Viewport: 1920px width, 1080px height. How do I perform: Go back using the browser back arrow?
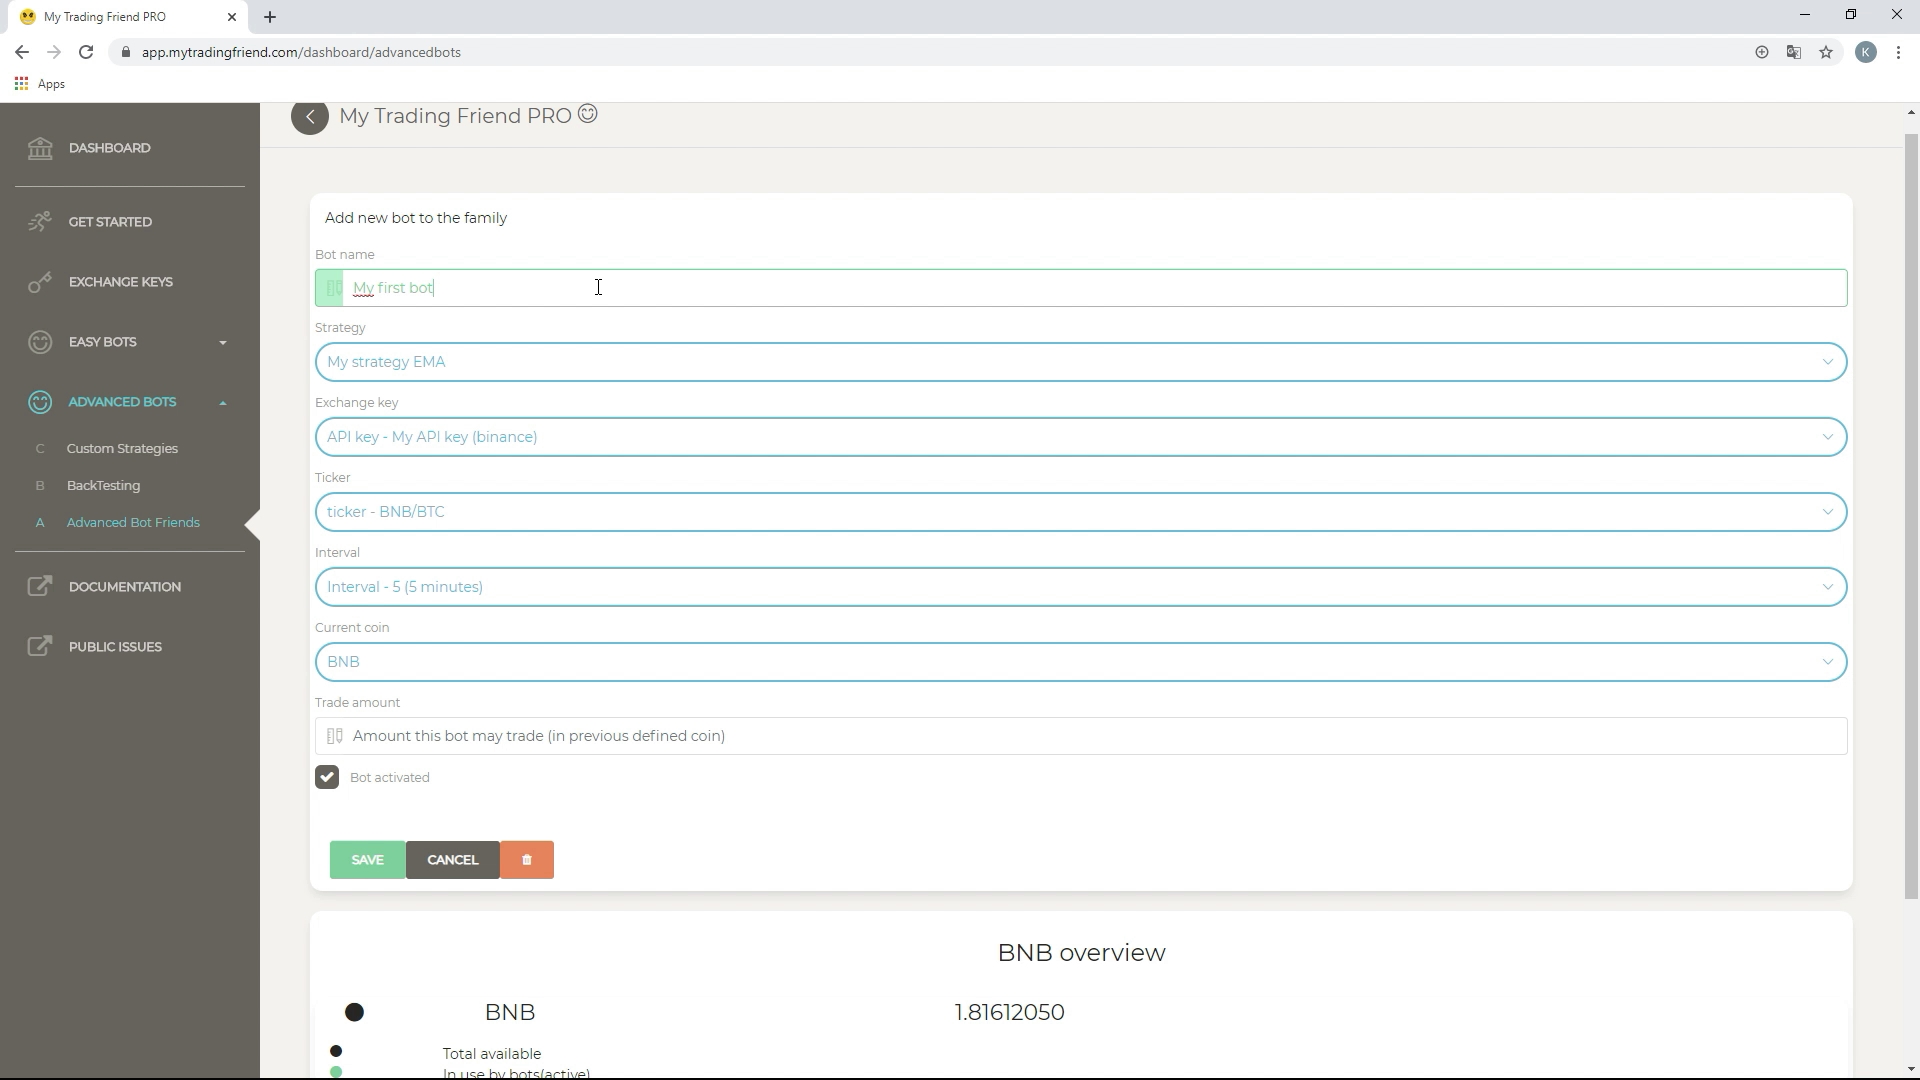(x=22, y=52)
